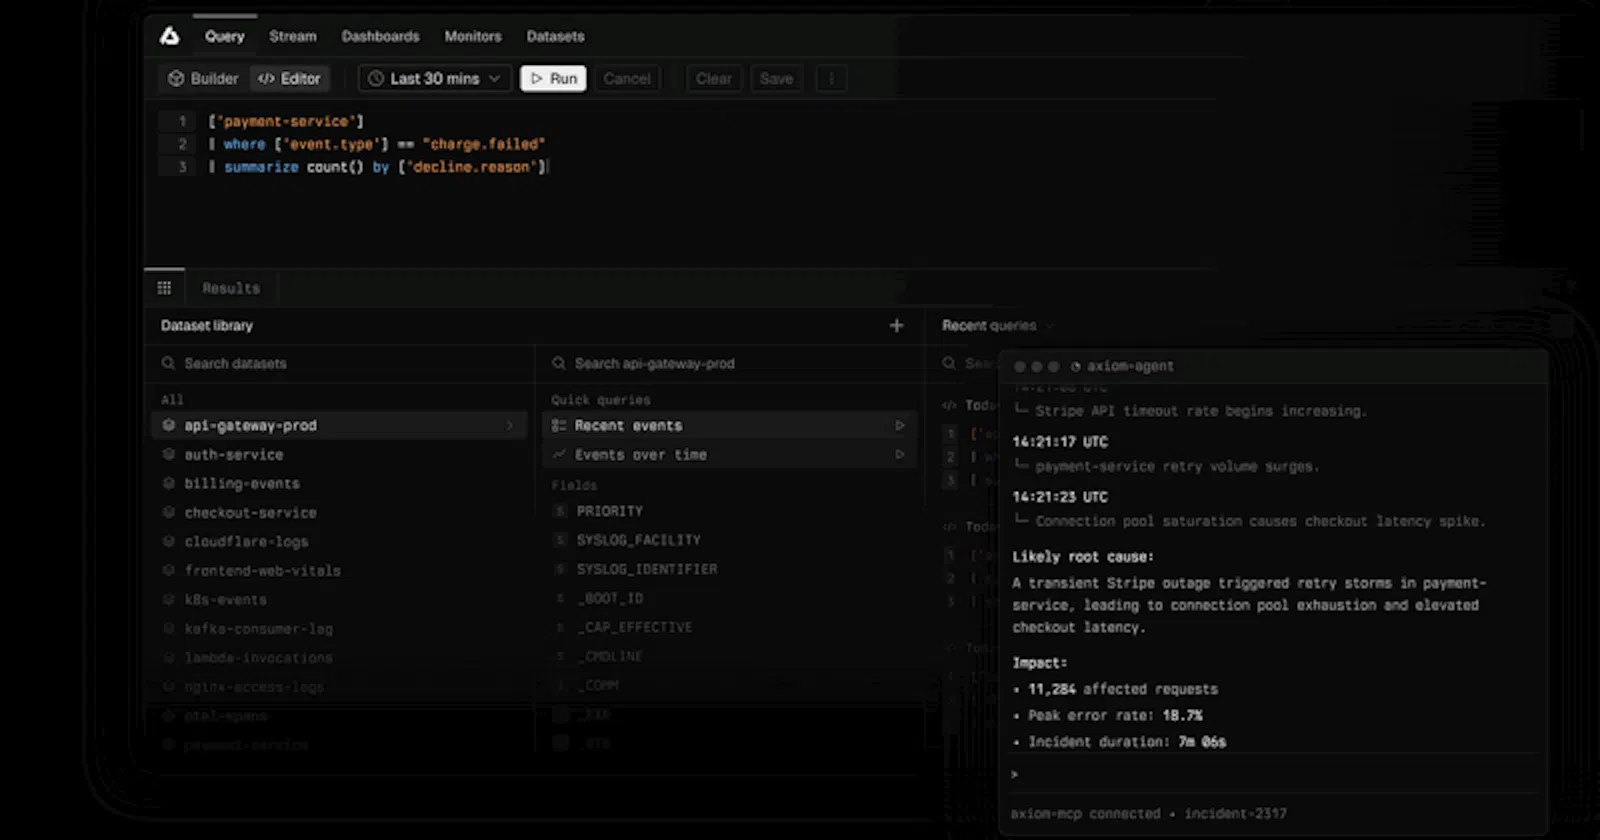Click line 1 'payment-service' in the editor
Viewport: 1600px width, 840px height.
(x=286, y=121)
